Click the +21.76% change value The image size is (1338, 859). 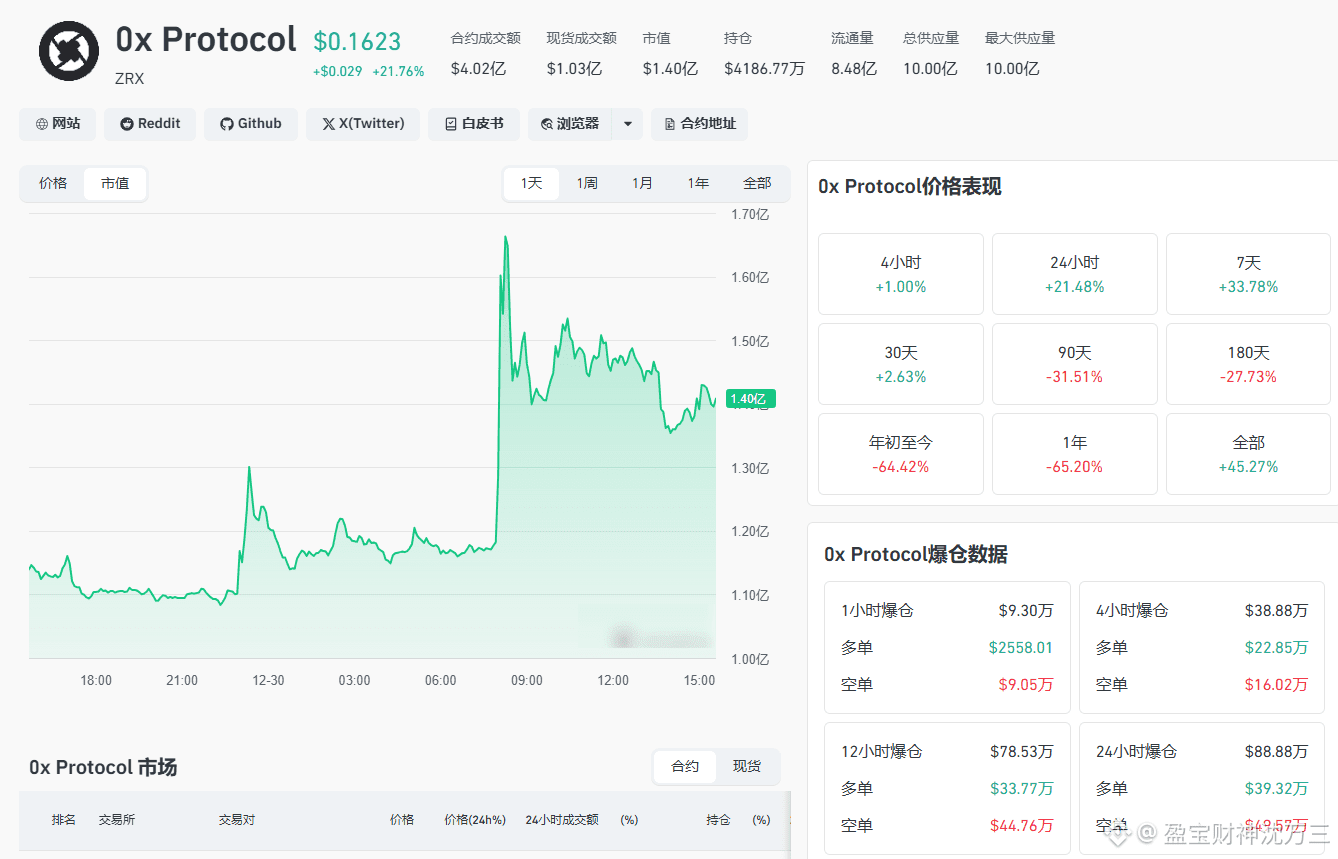coord(398,72)
